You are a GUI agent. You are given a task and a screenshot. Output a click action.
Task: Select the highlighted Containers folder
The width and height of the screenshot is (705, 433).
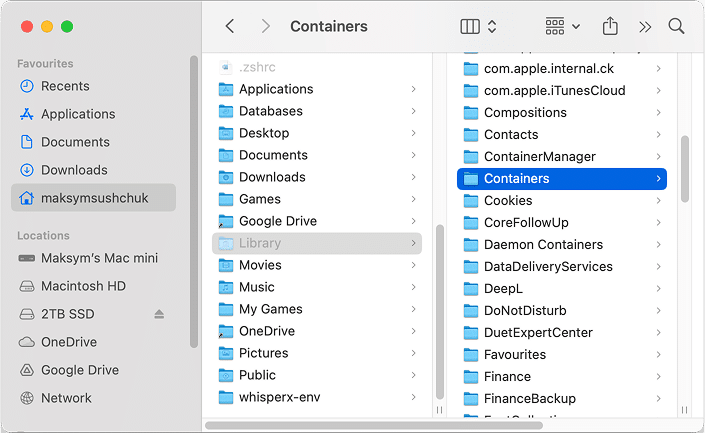(562, 179)
